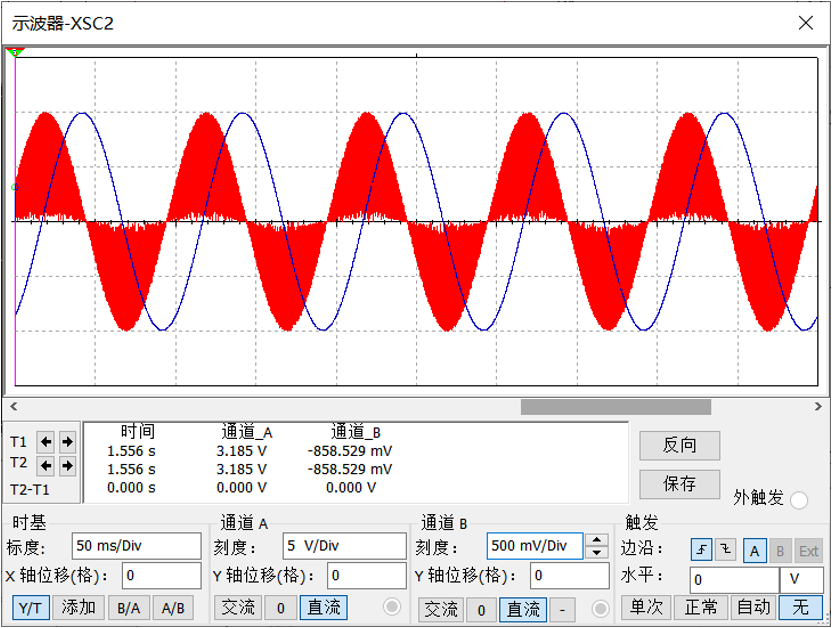Toggle Channel B radio indicator
The width and height of the screenshot is (832, 628).
point(600,609)
